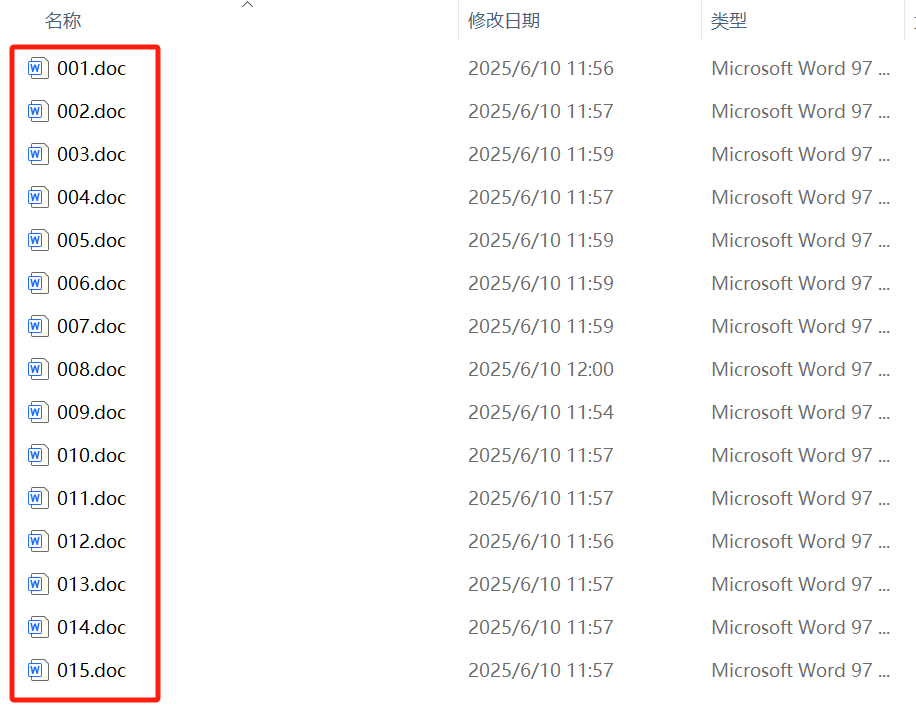Click the Word icon of 008.doc
916x714 pixels.
(x=37, y=369)
